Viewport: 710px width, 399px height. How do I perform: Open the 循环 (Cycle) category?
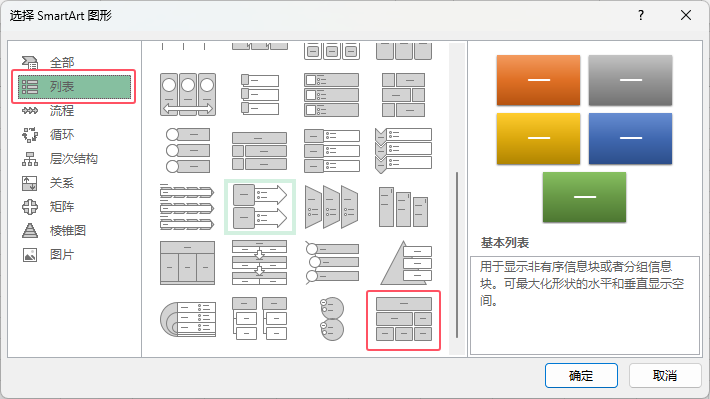(x=62, y=135)
